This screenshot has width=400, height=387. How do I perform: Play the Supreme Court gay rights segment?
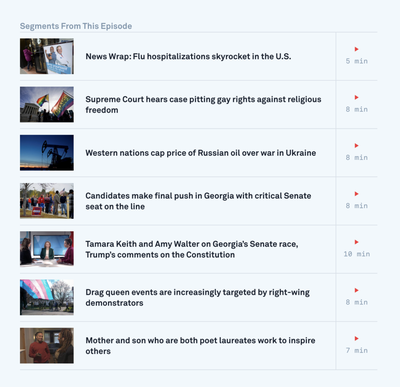[x=356, y=98]
